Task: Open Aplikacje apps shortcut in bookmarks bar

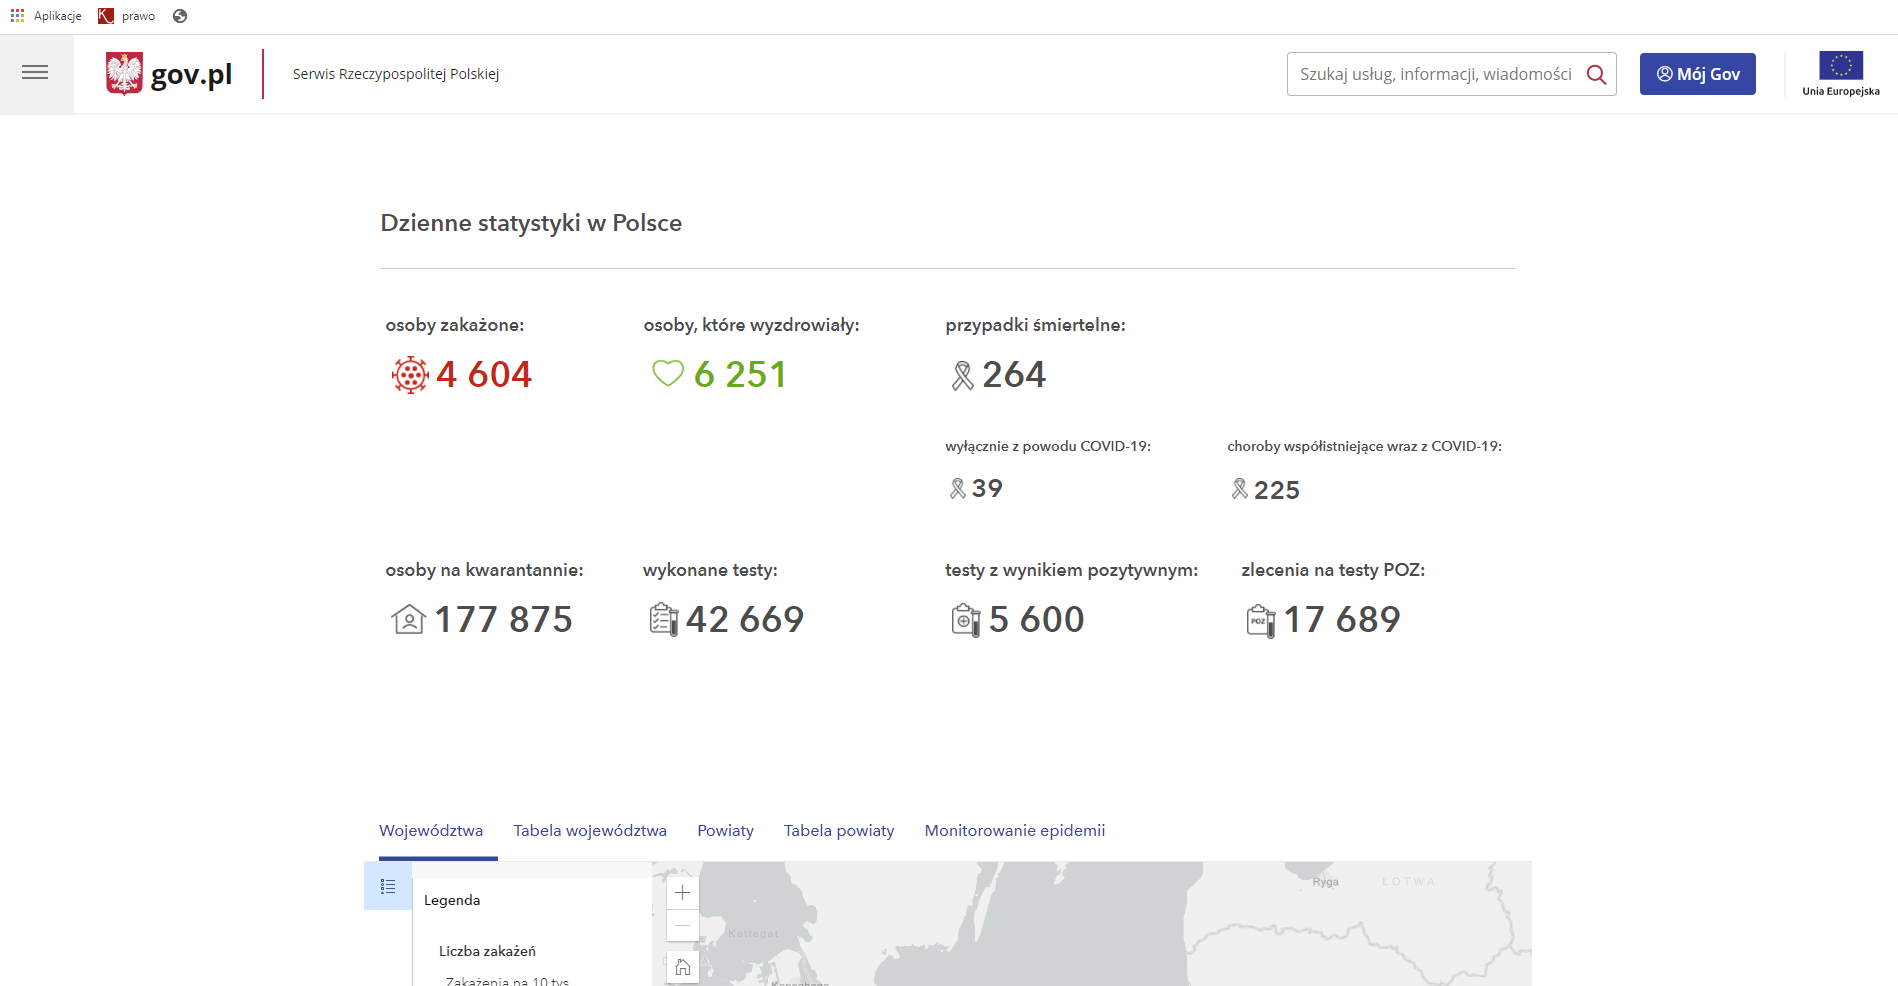Action: (x=47, y=16)
